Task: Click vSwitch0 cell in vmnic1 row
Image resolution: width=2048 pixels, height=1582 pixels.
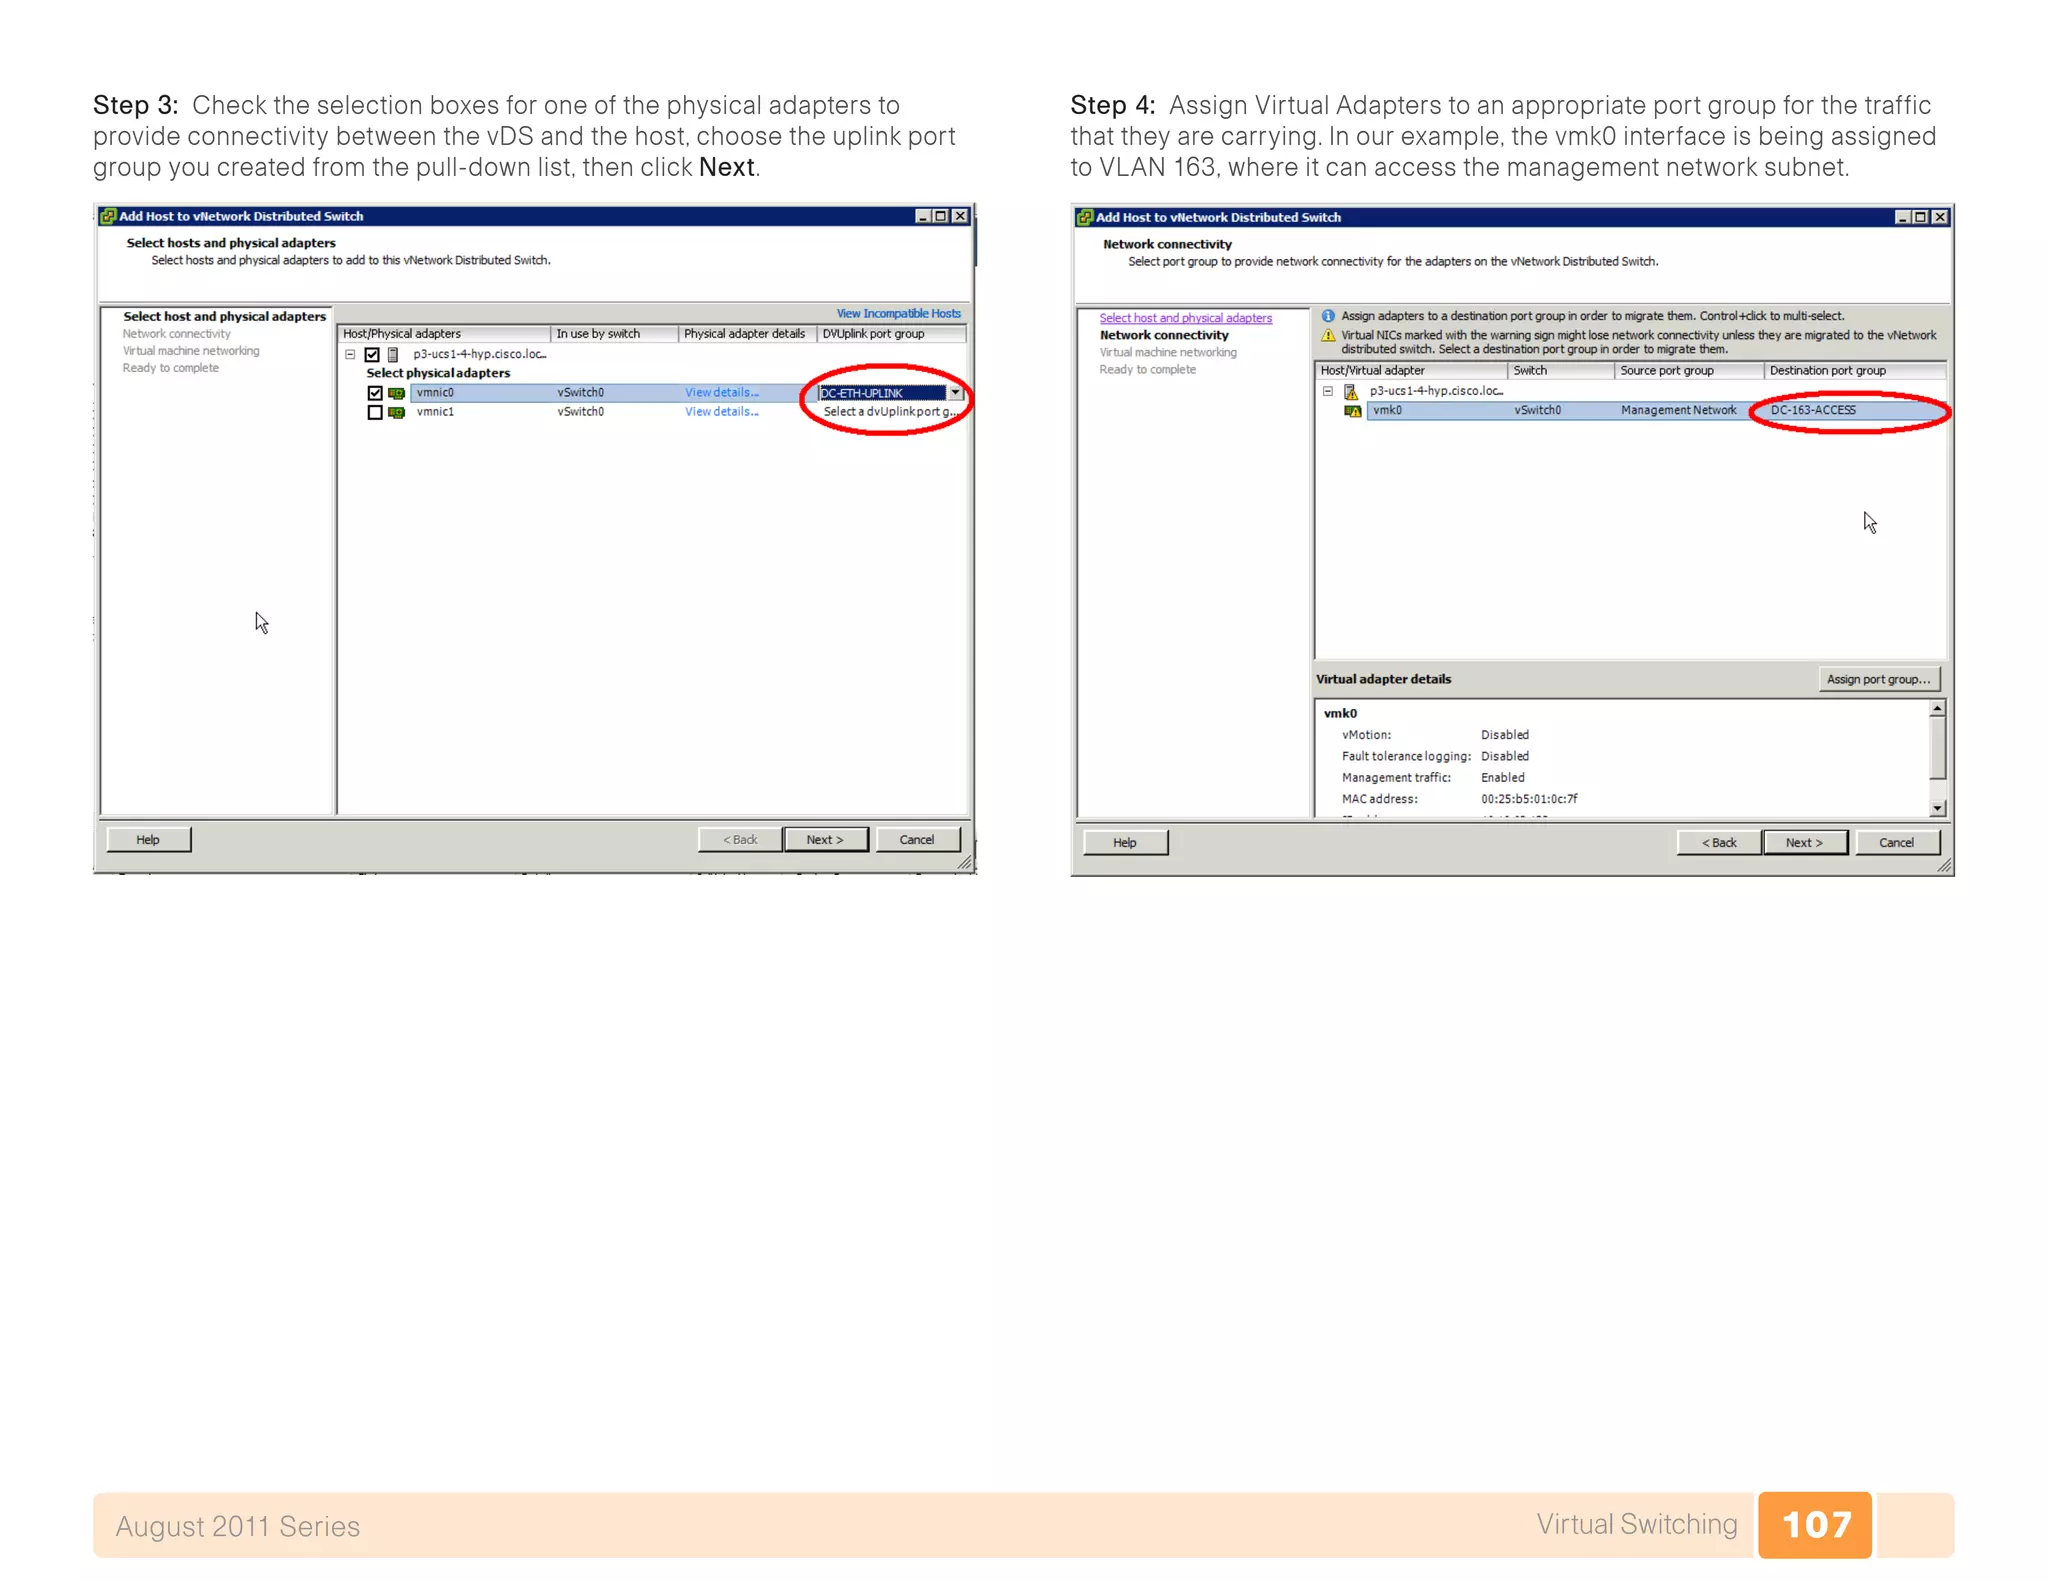Action: (580, 412)
